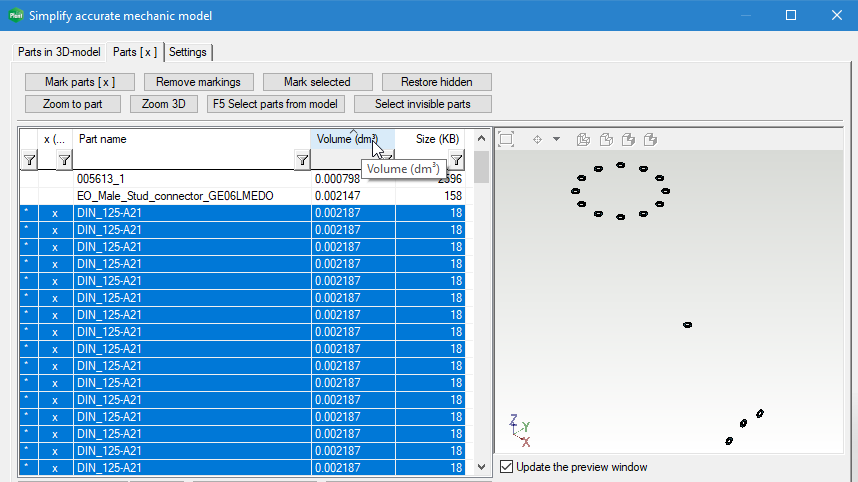Viewport: 858px width, 482px height.
Task: Open the dropdown arrow beside the pan icon
Action: coord(557,139)
